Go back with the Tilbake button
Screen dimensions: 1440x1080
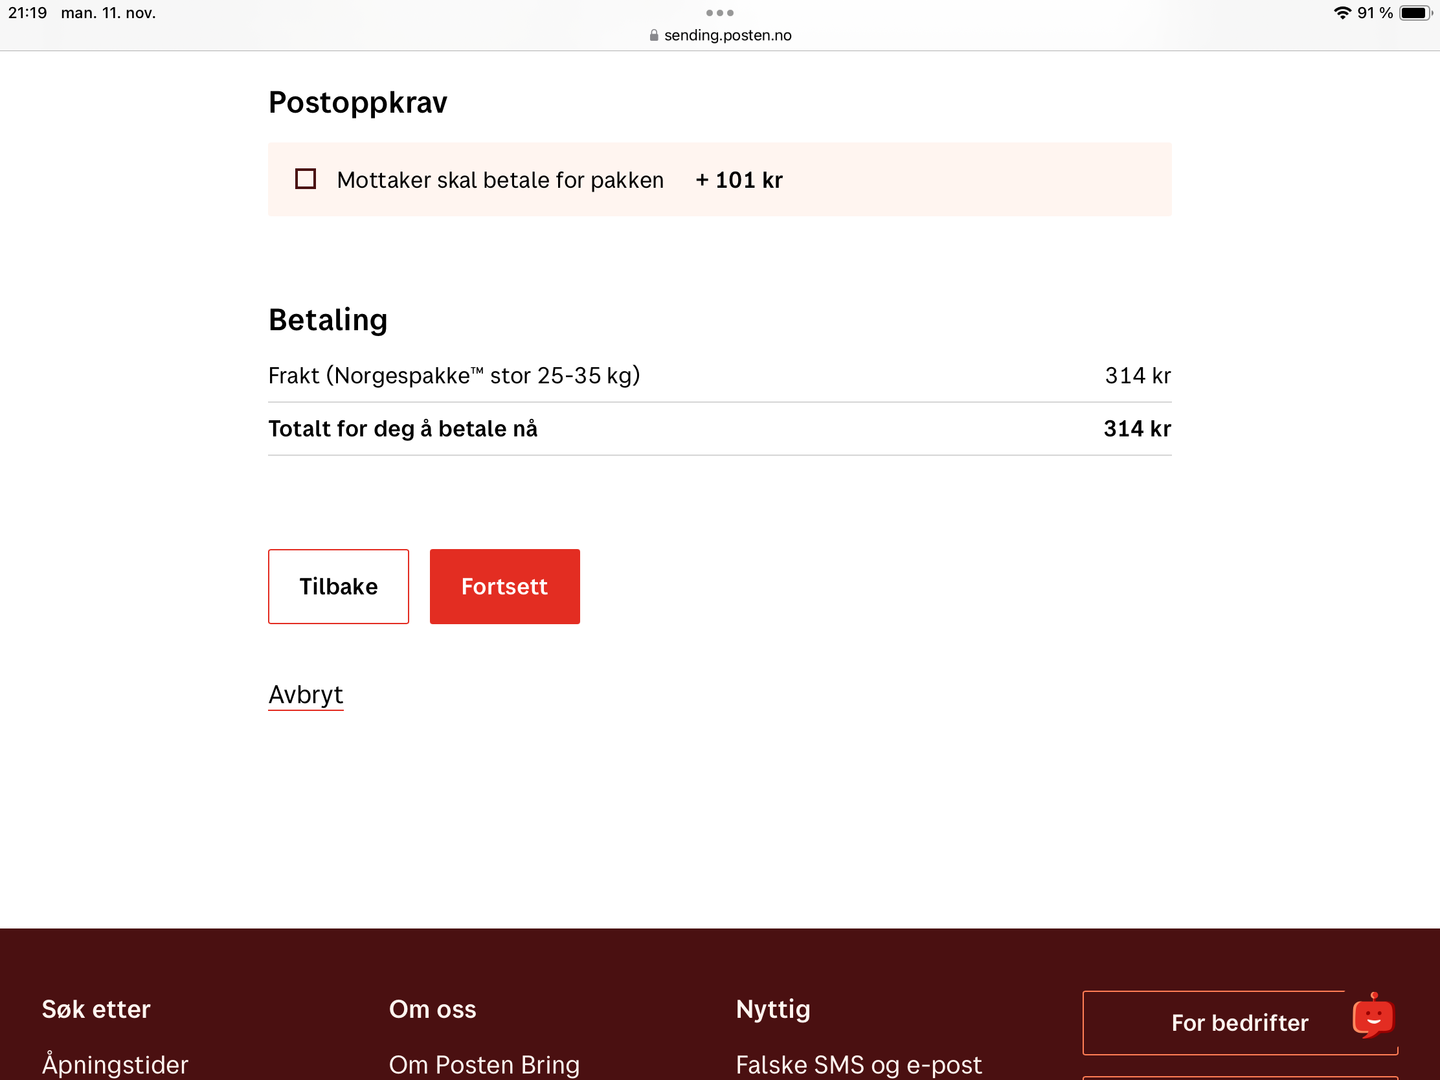point(338,587)
